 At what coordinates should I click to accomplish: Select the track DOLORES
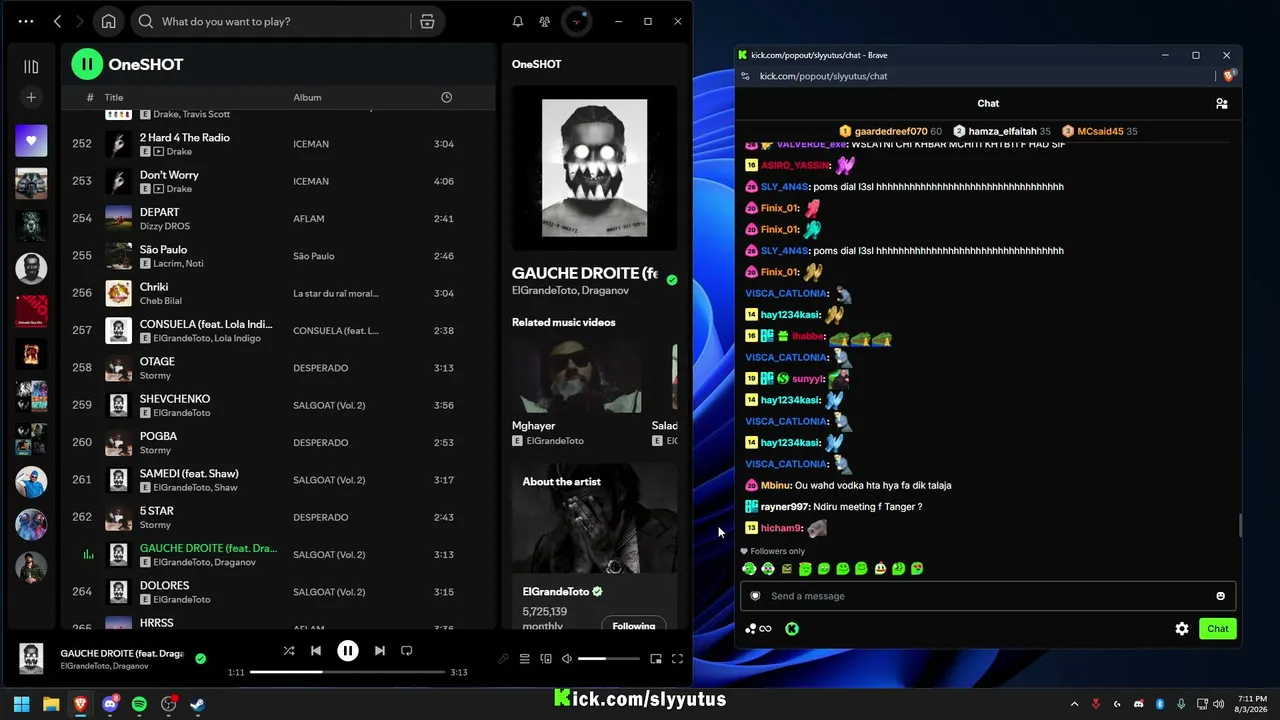click(x=277, y=592)
